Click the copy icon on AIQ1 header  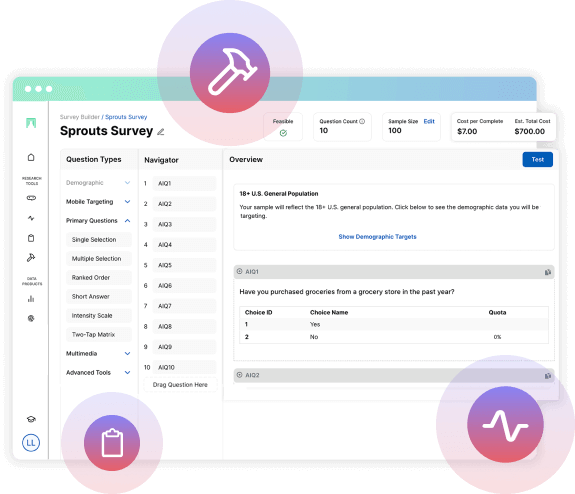pyautogui.click(x=547, y=272)
